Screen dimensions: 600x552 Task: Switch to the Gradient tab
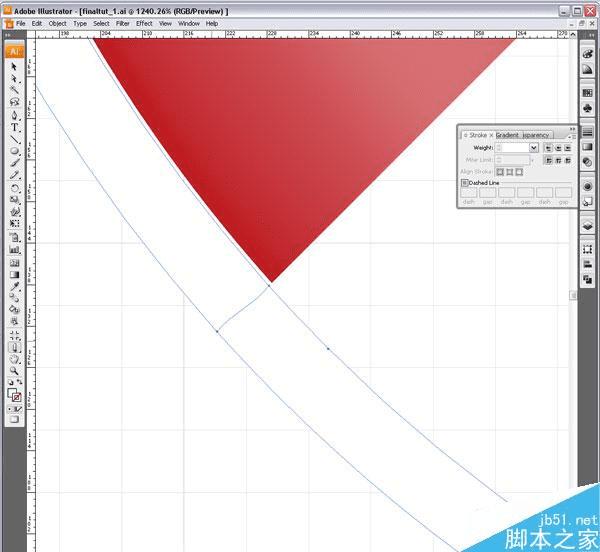tap(507, 135)
